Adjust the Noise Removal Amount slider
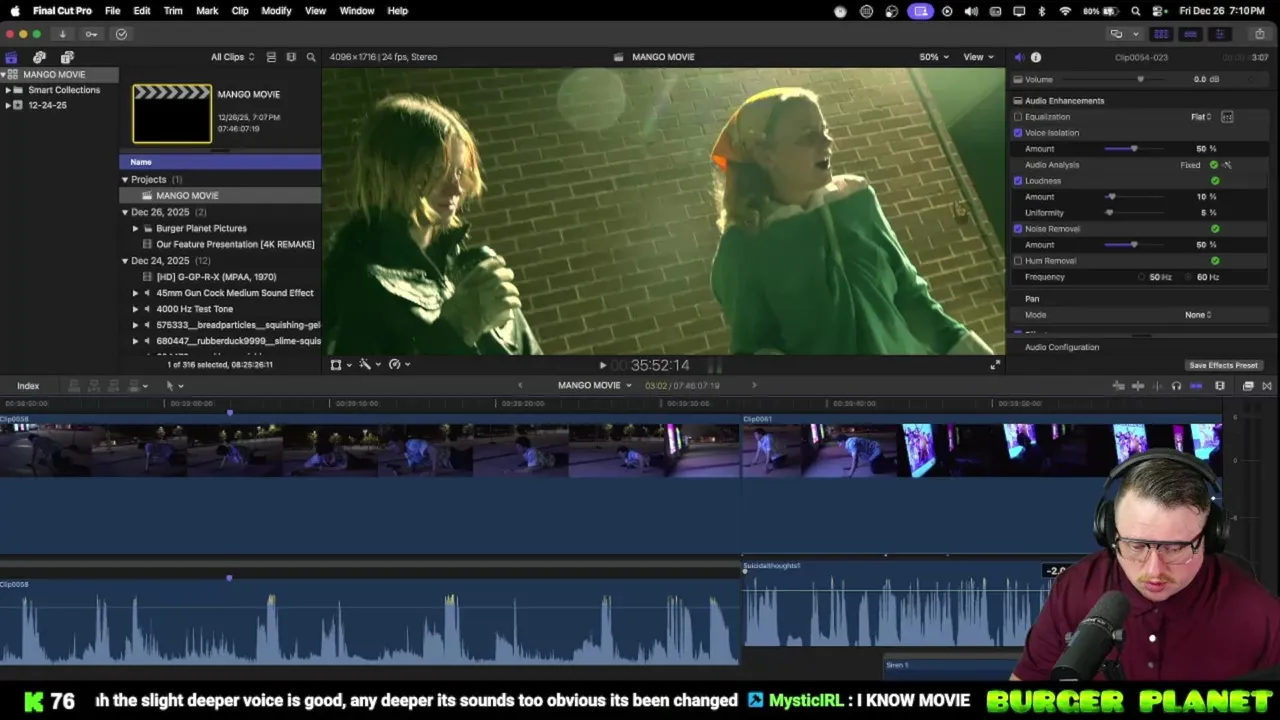Viewport: 1280px width, 720px height. tap(1135, 245)
